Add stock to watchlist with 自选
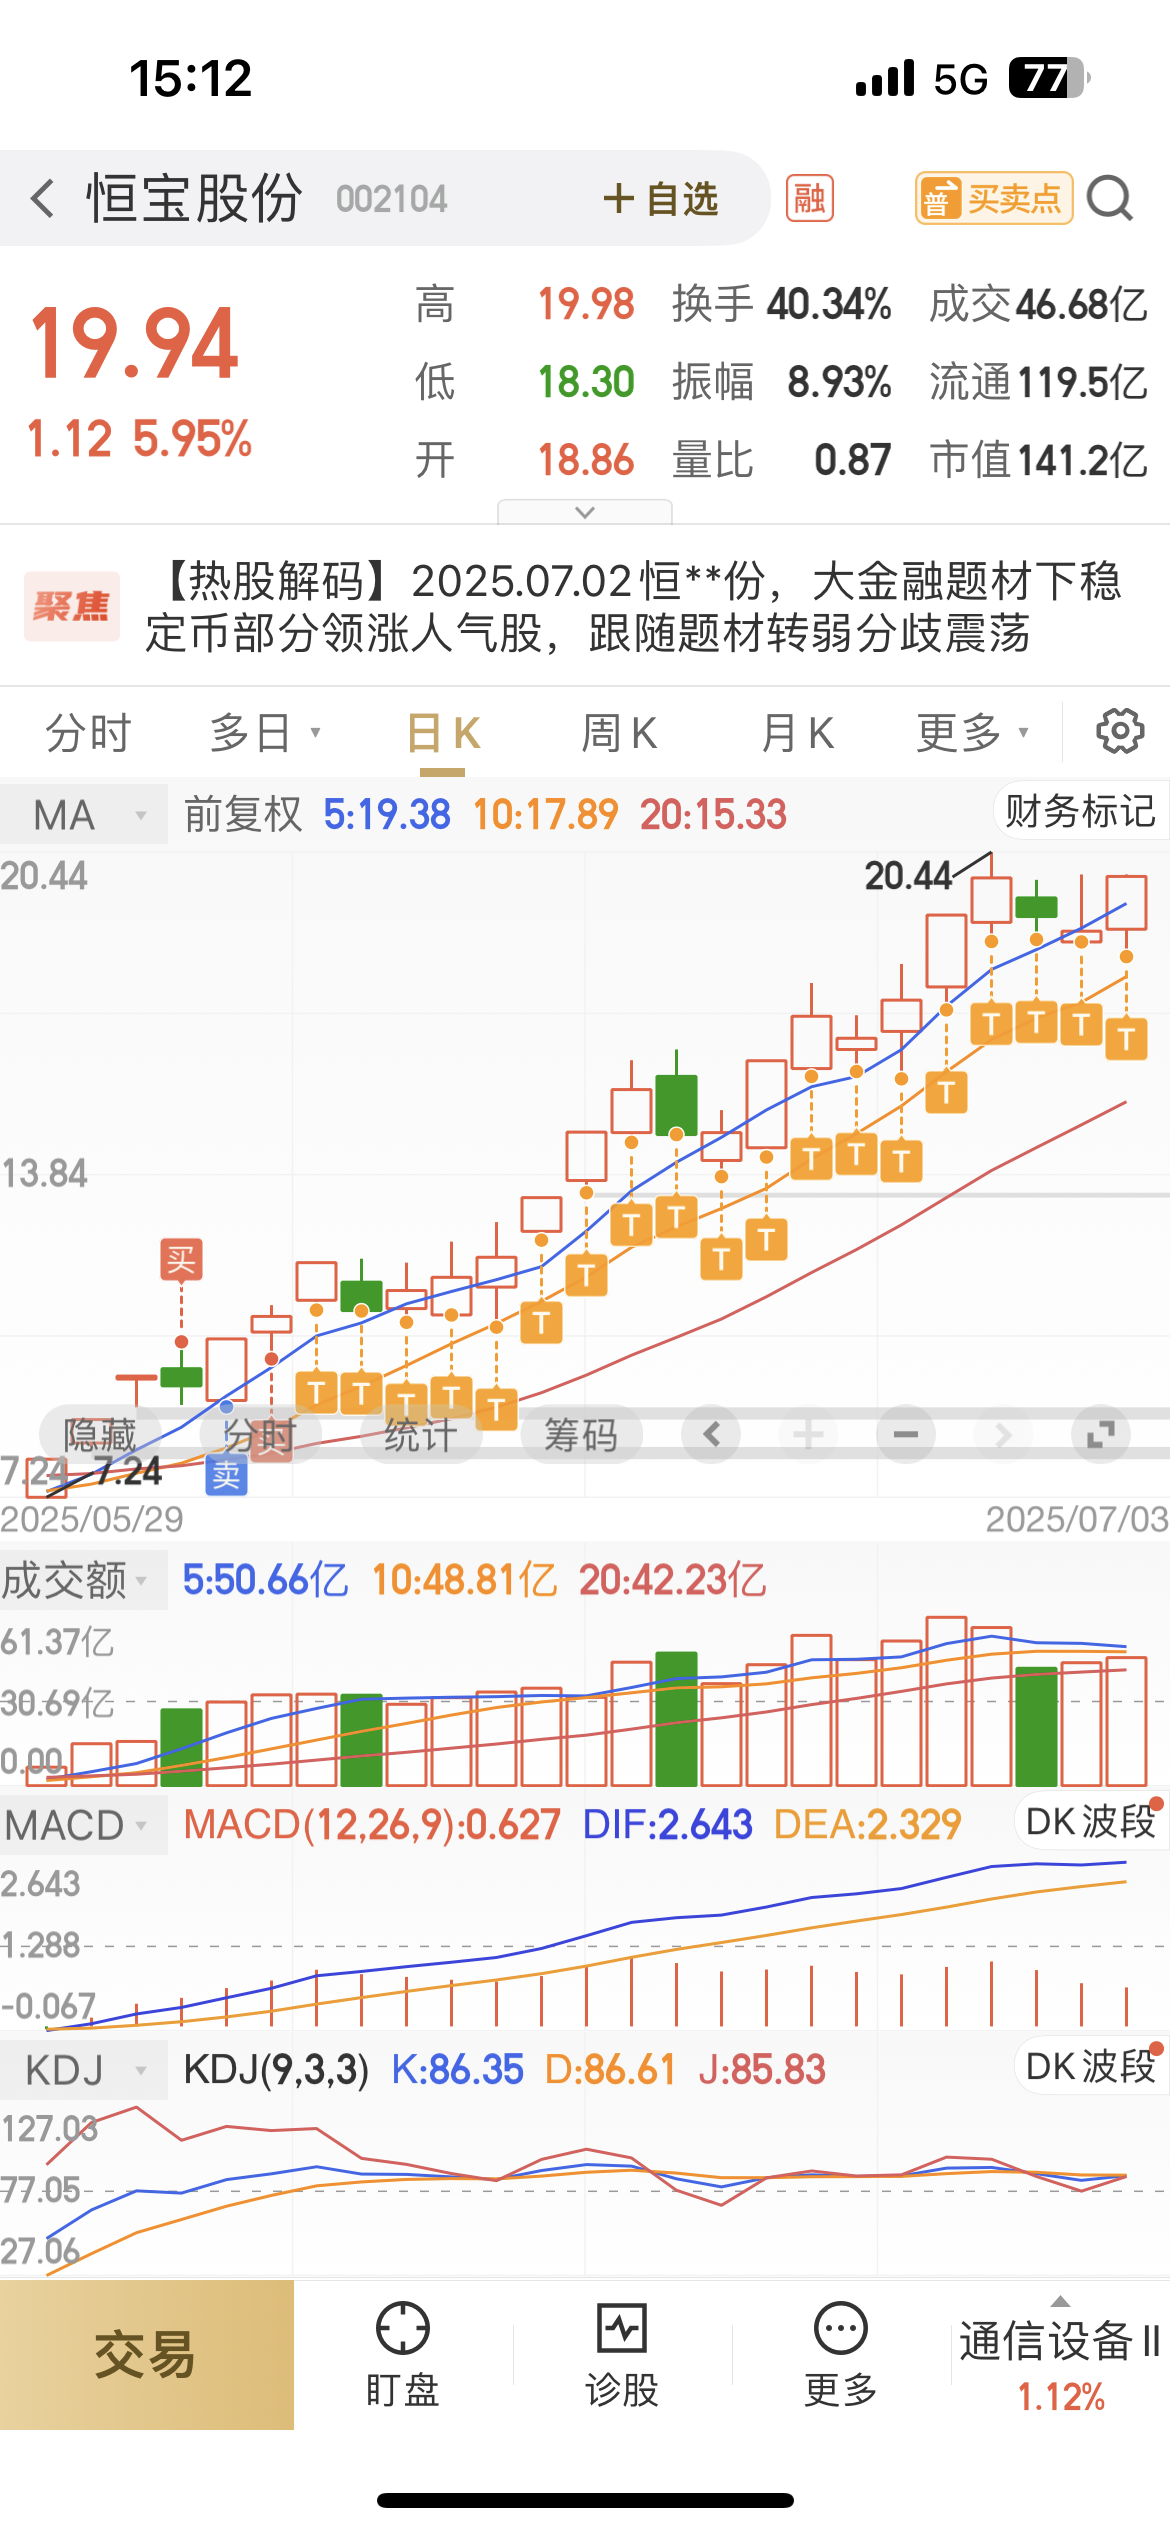 click(x=661, y=198)
